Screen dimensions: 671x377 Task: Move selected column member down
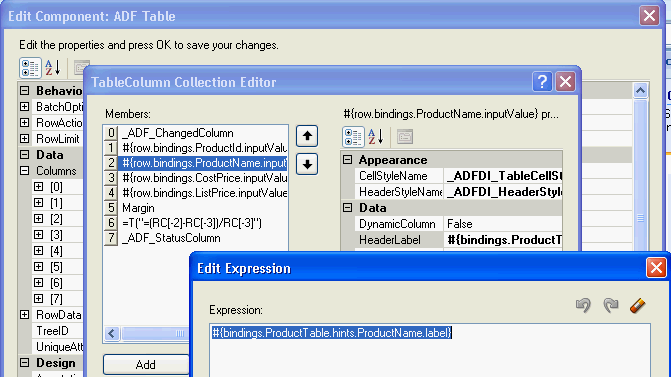[x=307, y=164]
